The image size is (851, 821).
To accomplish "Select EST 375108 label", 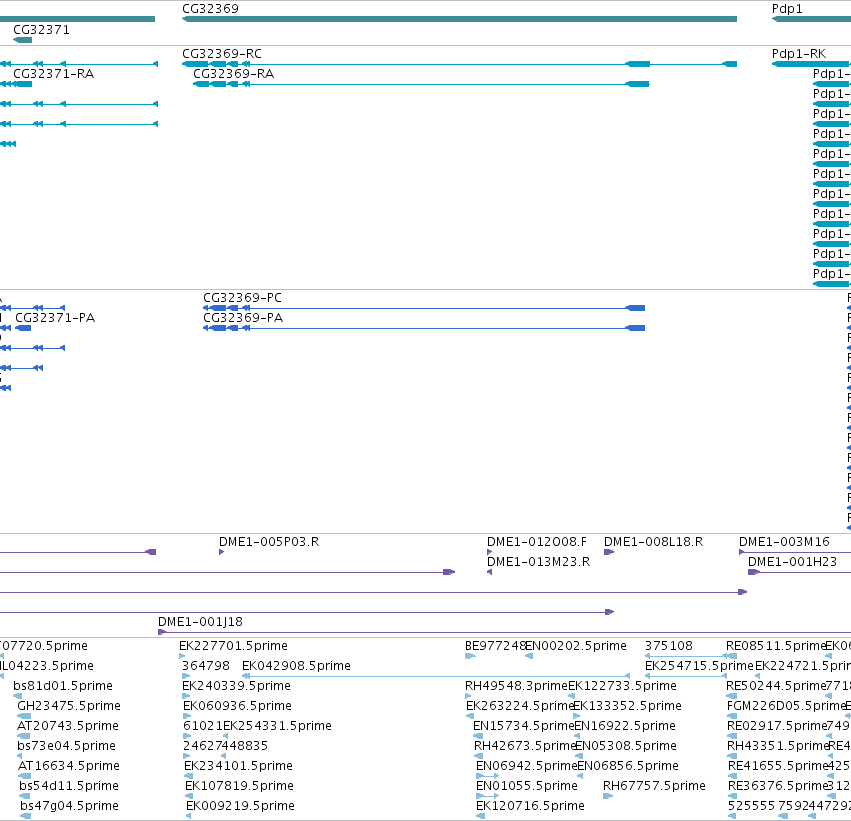I will point(669,646).
